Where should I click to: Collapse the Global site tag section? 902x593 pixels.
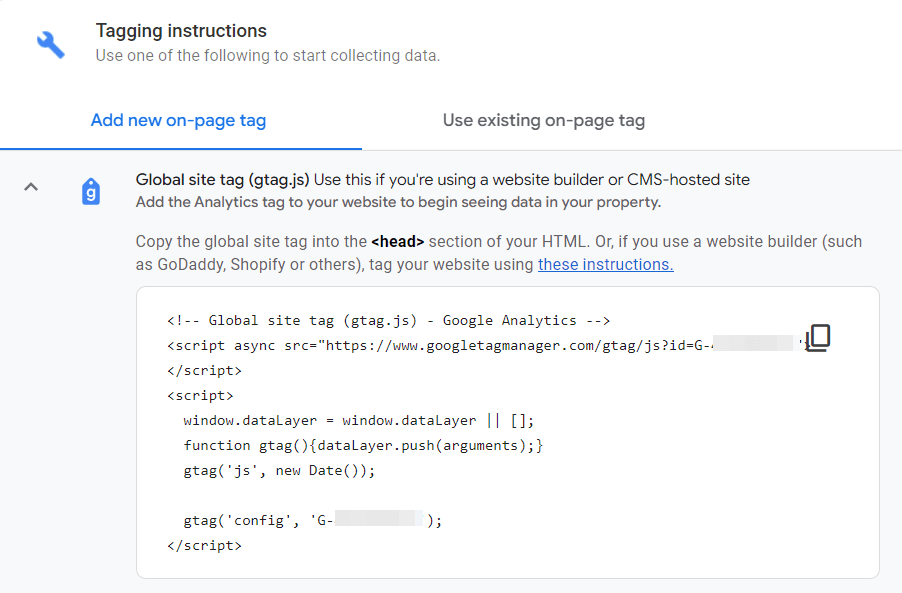pos(31,187)
